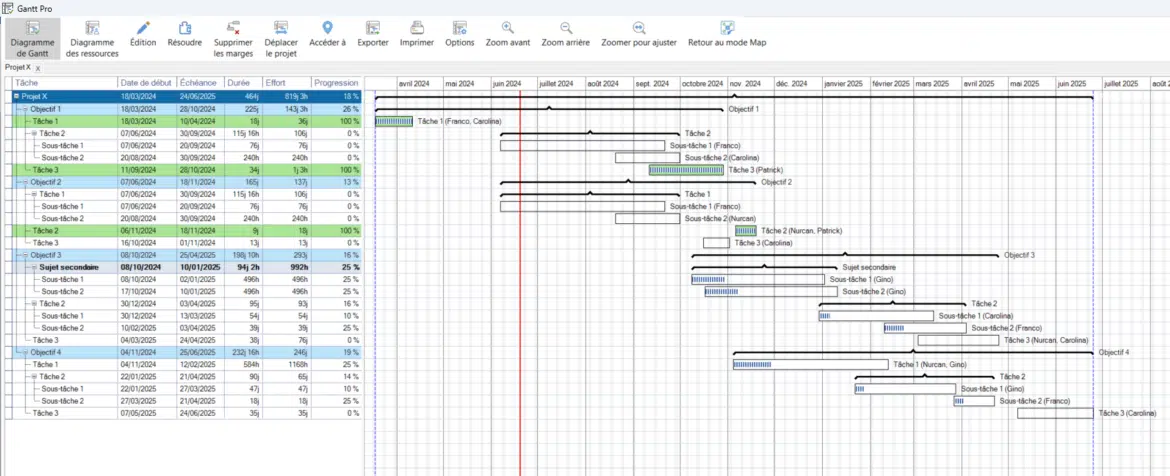This screenshot has height=476, width=1170.
Task: Zoom in with Zoom avant
Action: coord(508,29)
